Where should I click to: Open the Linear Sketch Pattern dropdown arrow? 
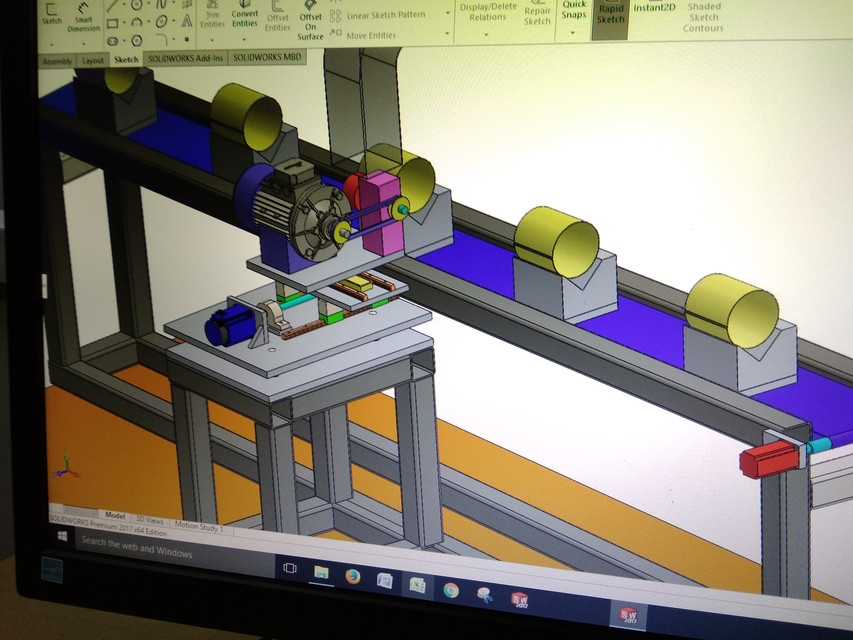point(448,13)
